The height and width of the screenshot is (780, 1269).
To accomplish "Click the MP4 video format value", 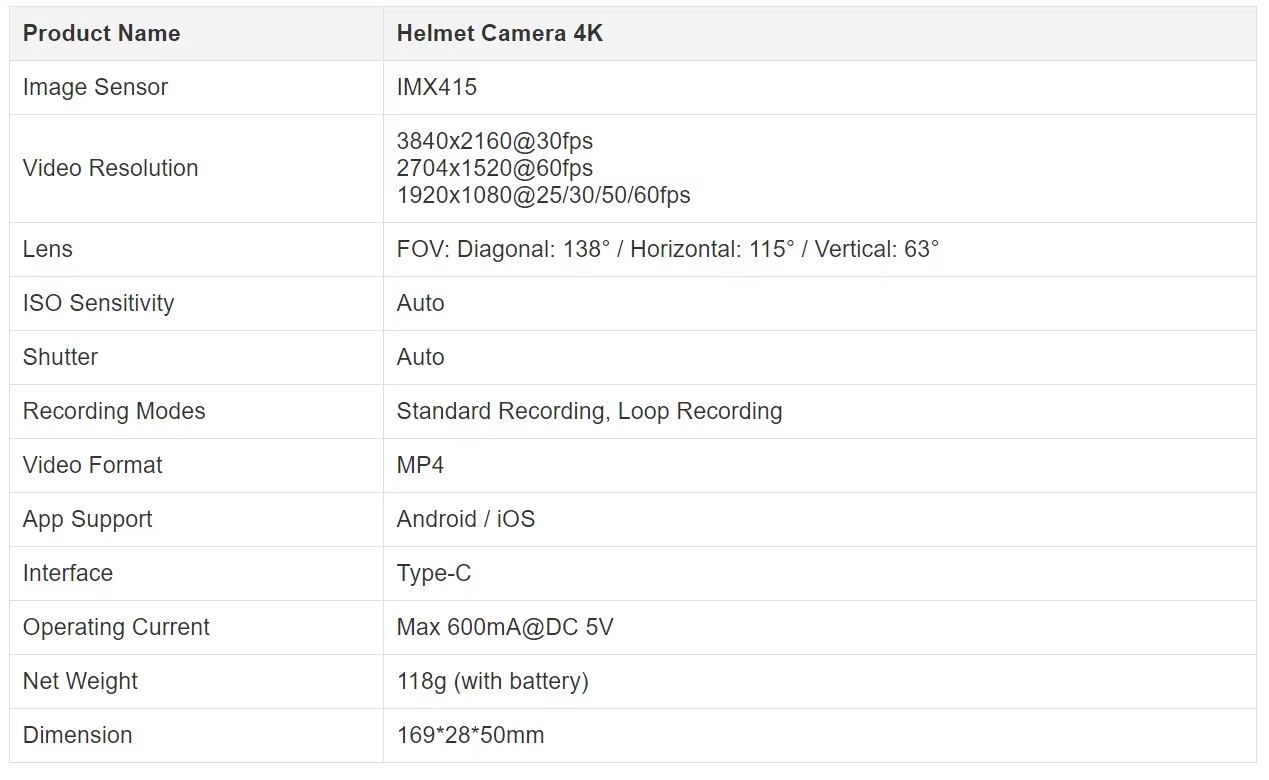I will click(420, 465).
